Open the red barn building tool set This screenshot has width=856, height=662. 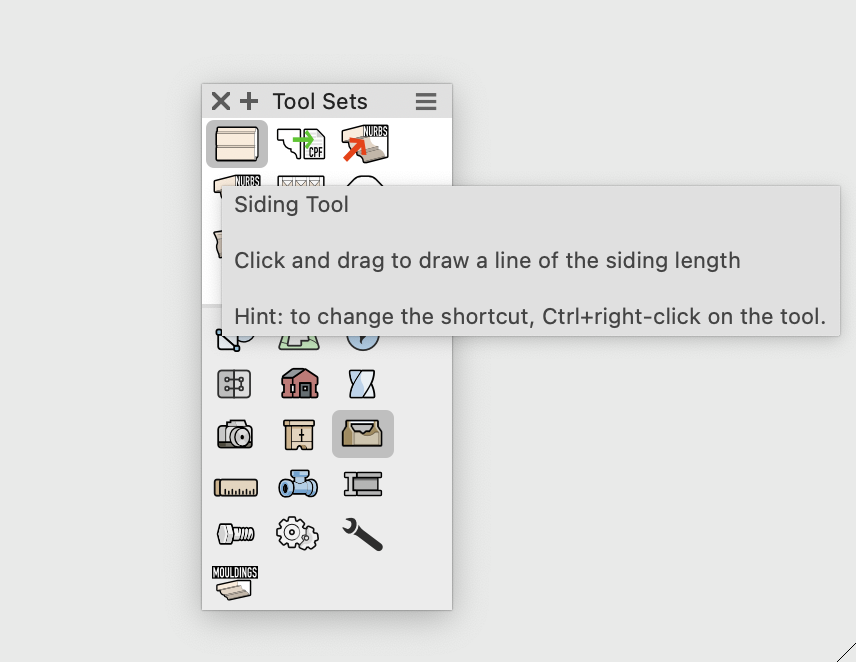[299, 383]
